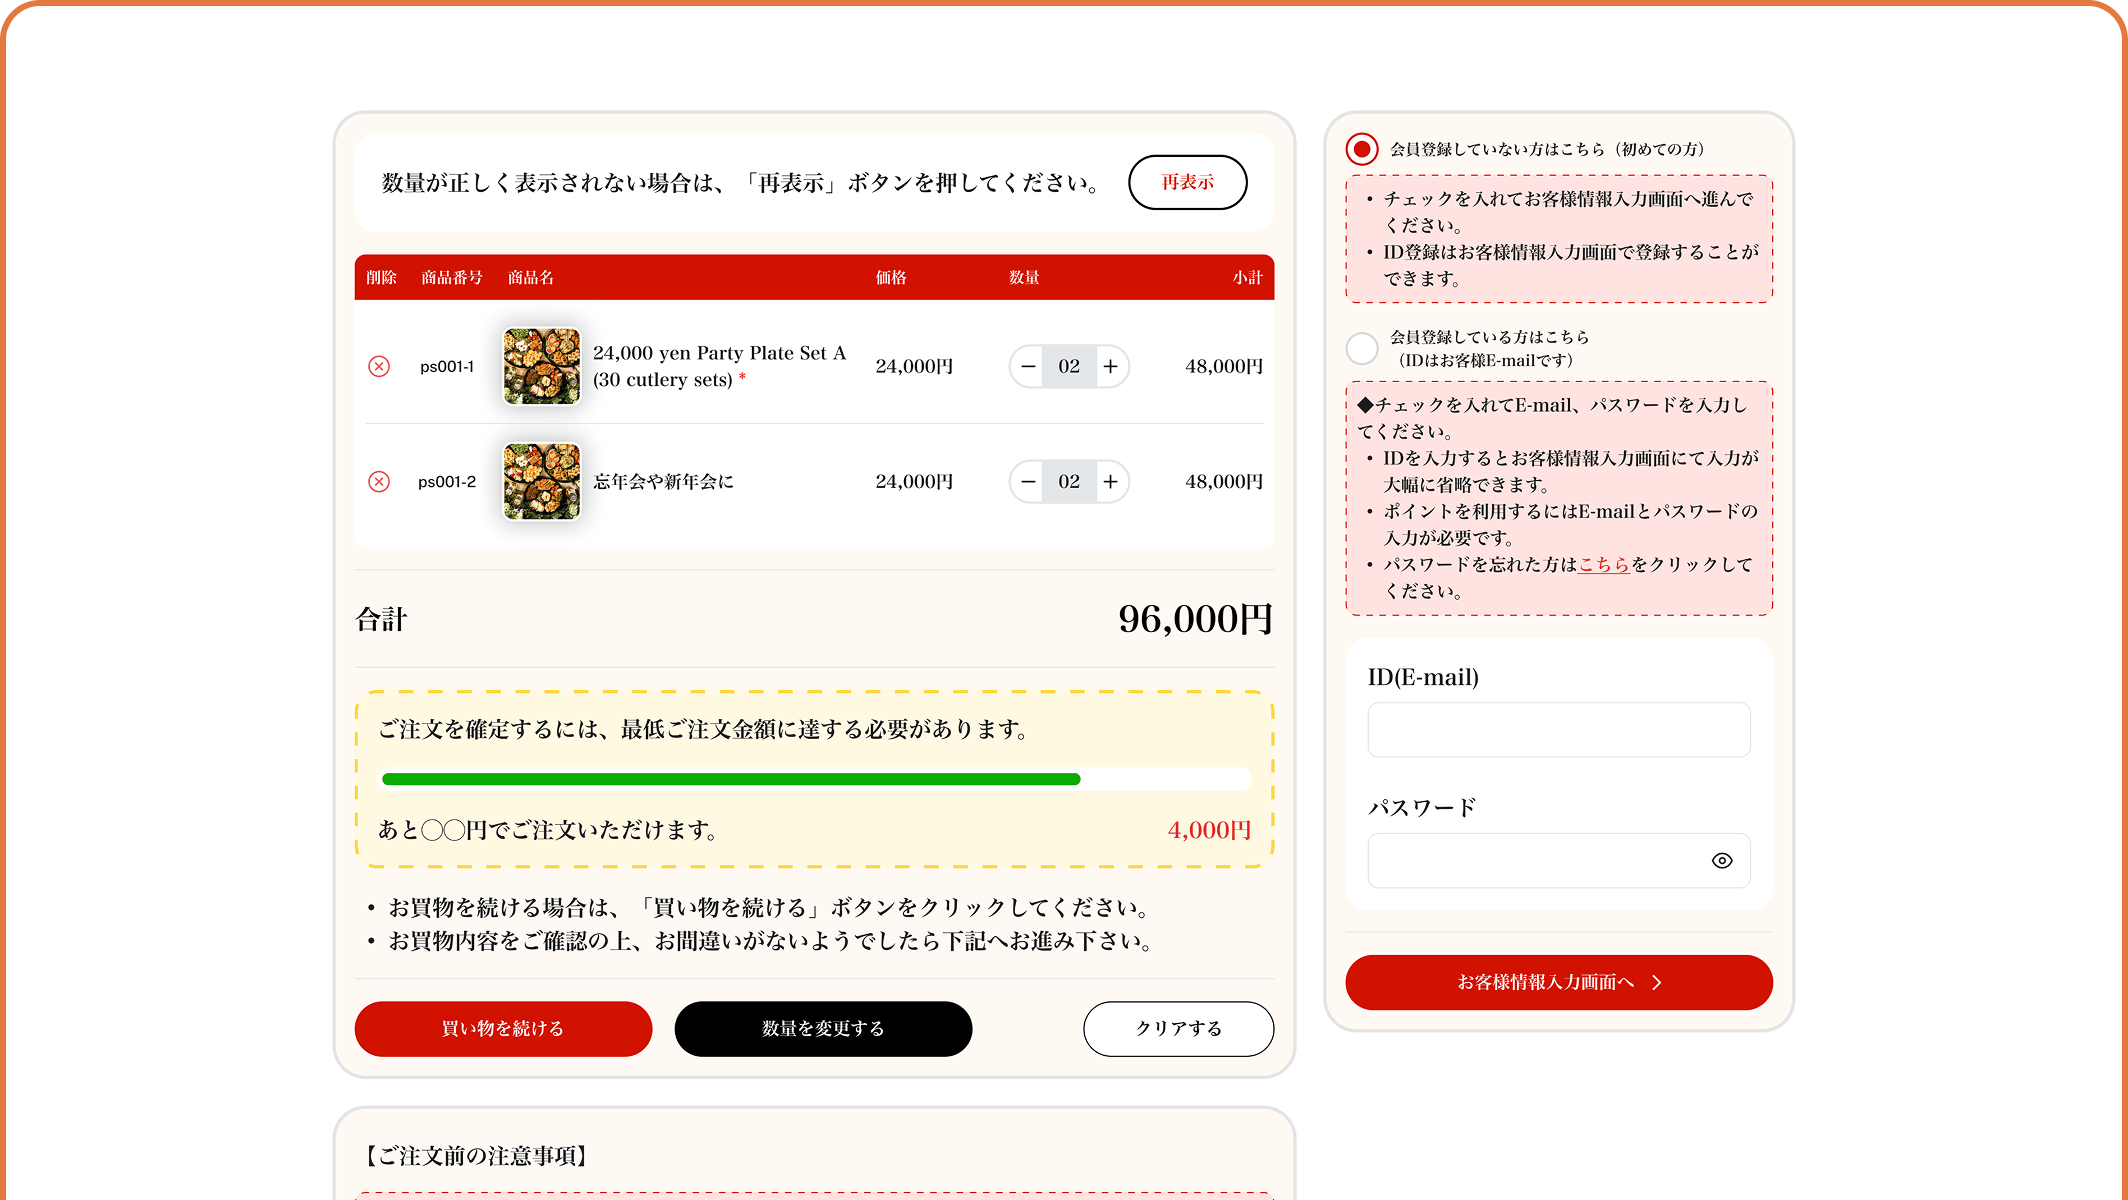Click the 商品番号 column header
The image size is (2128, 1200).
pos(452,277)
